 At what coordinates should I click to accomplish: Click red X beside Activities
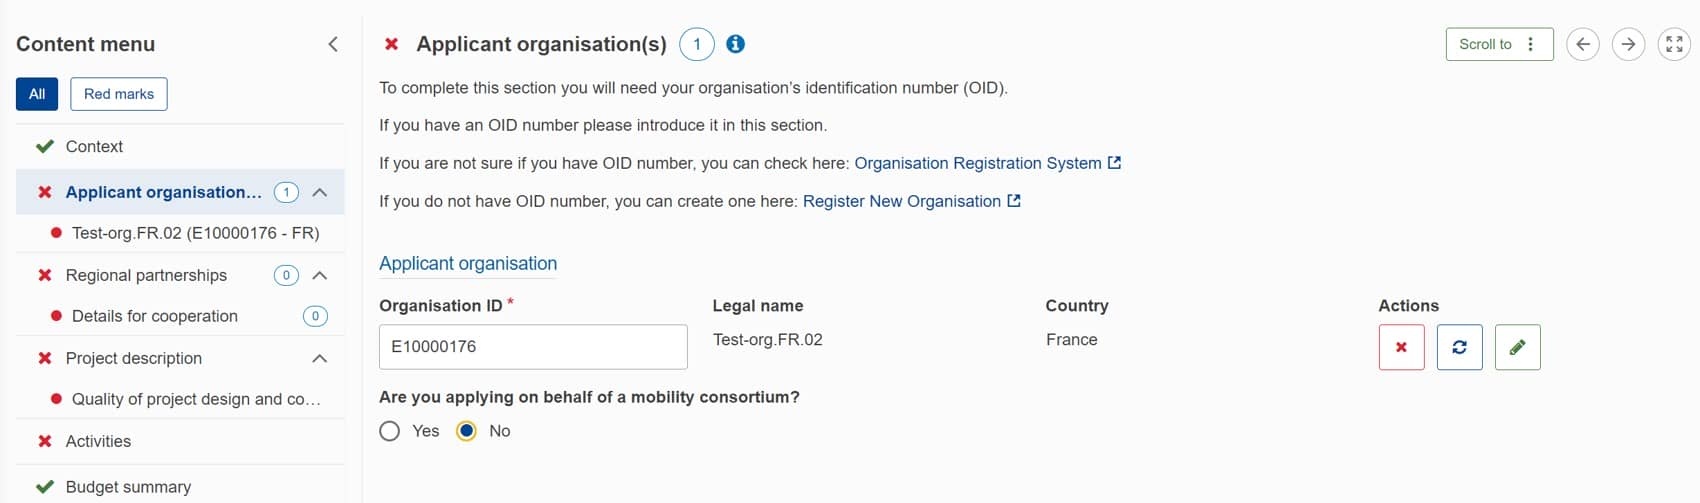45,441
